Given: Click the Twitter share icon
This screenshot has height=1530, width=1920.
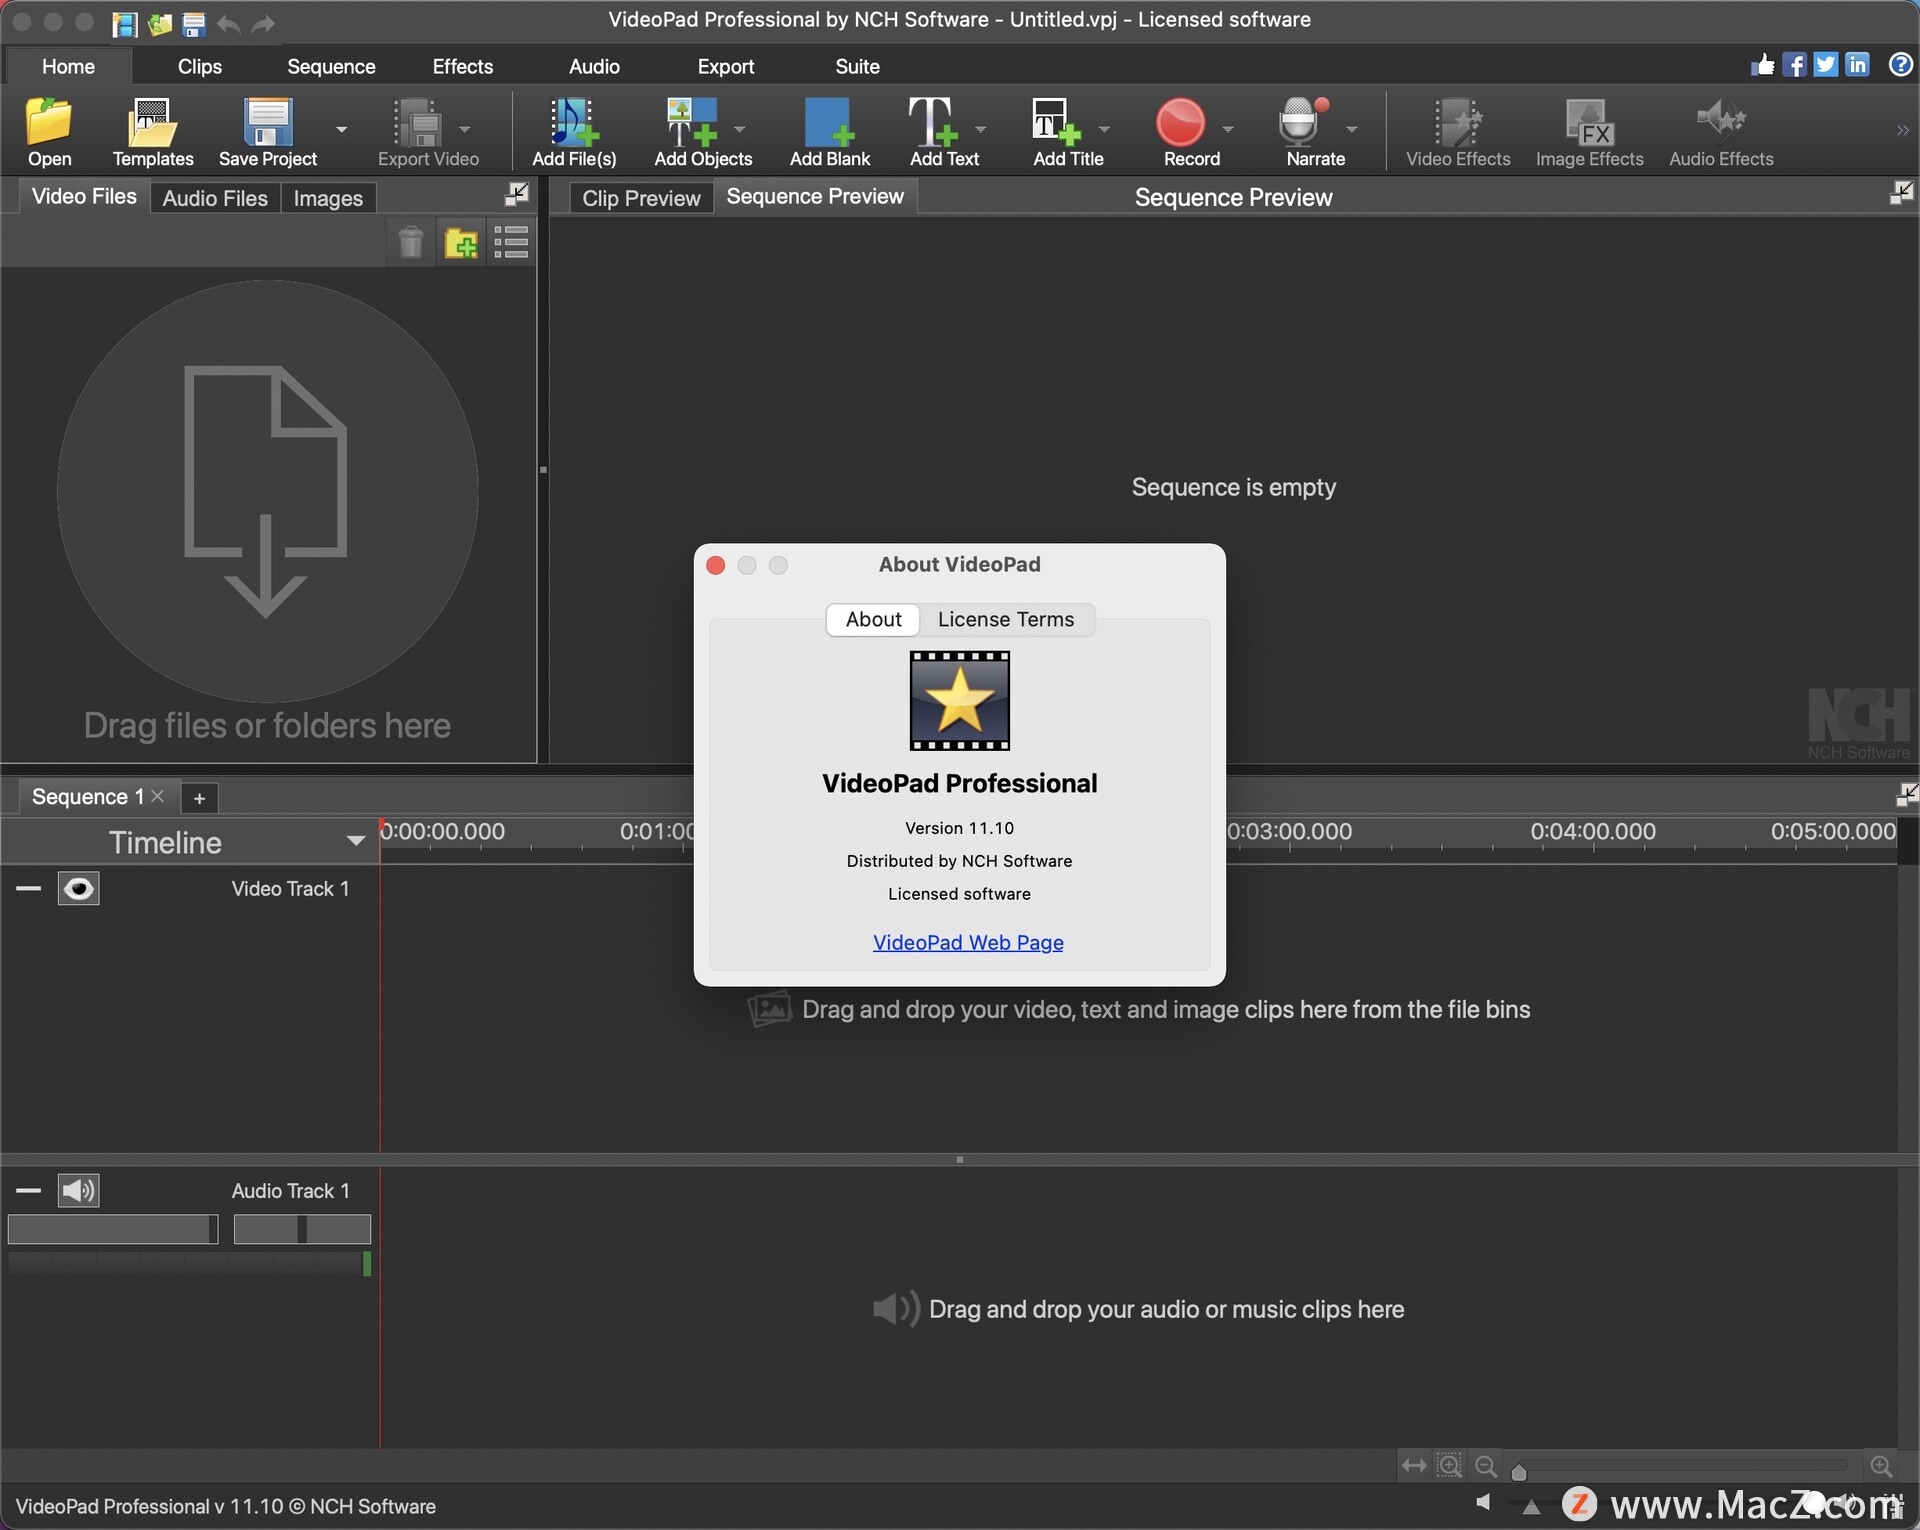Looking at the screenshot, I should coord(1826,65).
